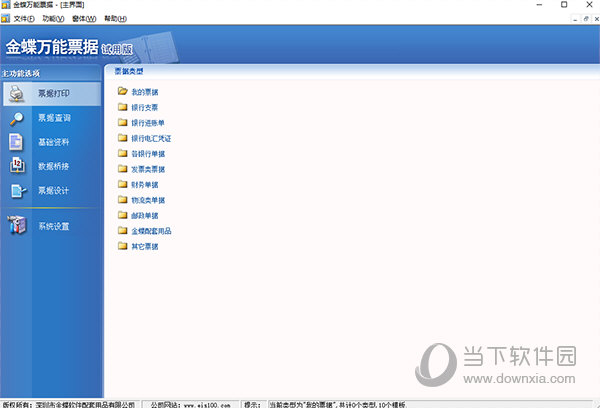Open 票据打印 via its printer icon
600x408 pixels.
click(16, 94)
